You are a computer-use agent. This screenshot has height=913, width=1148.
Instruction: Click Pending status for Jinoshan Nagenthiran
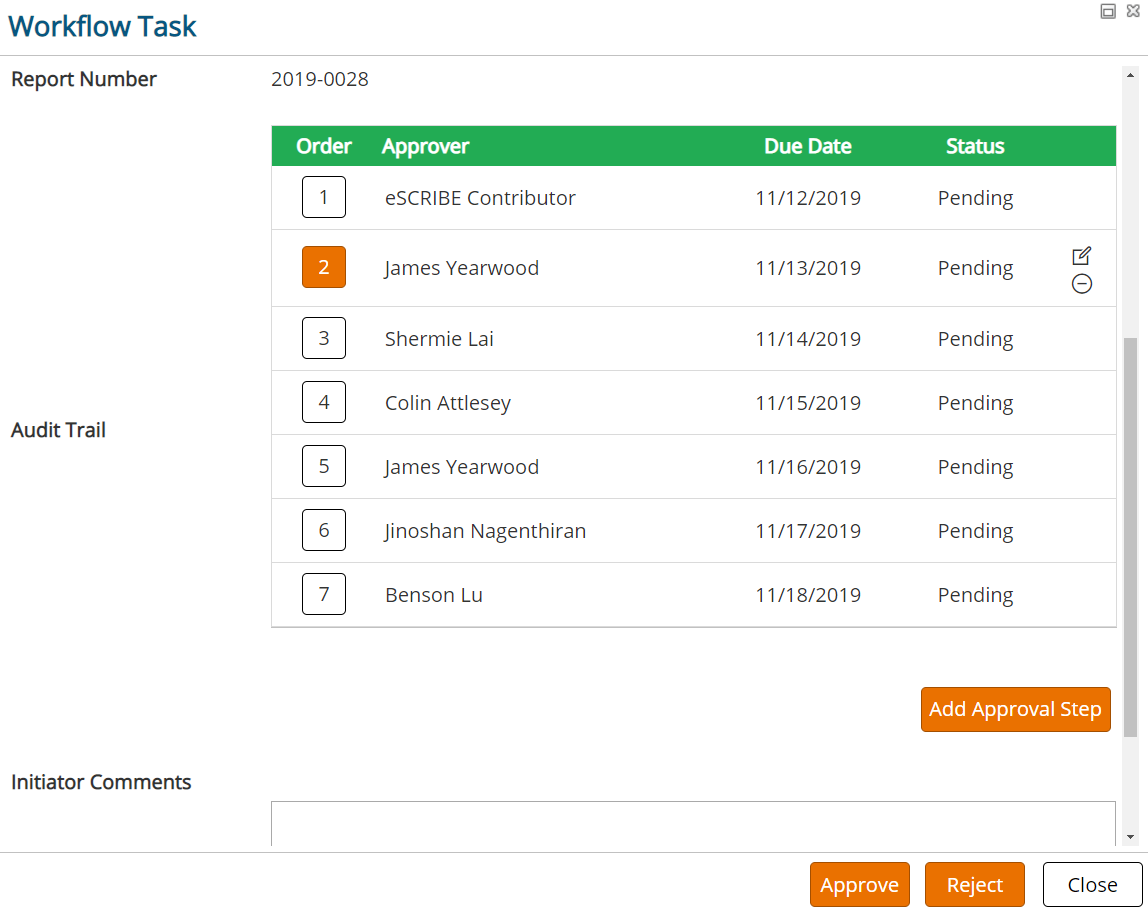[975, 532]
